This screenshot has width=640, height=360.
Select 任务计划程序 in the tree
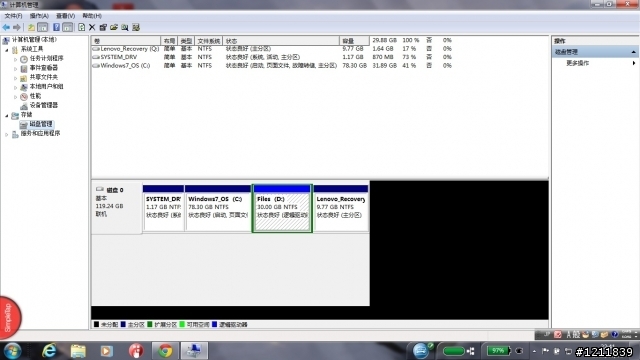point(46,58)
